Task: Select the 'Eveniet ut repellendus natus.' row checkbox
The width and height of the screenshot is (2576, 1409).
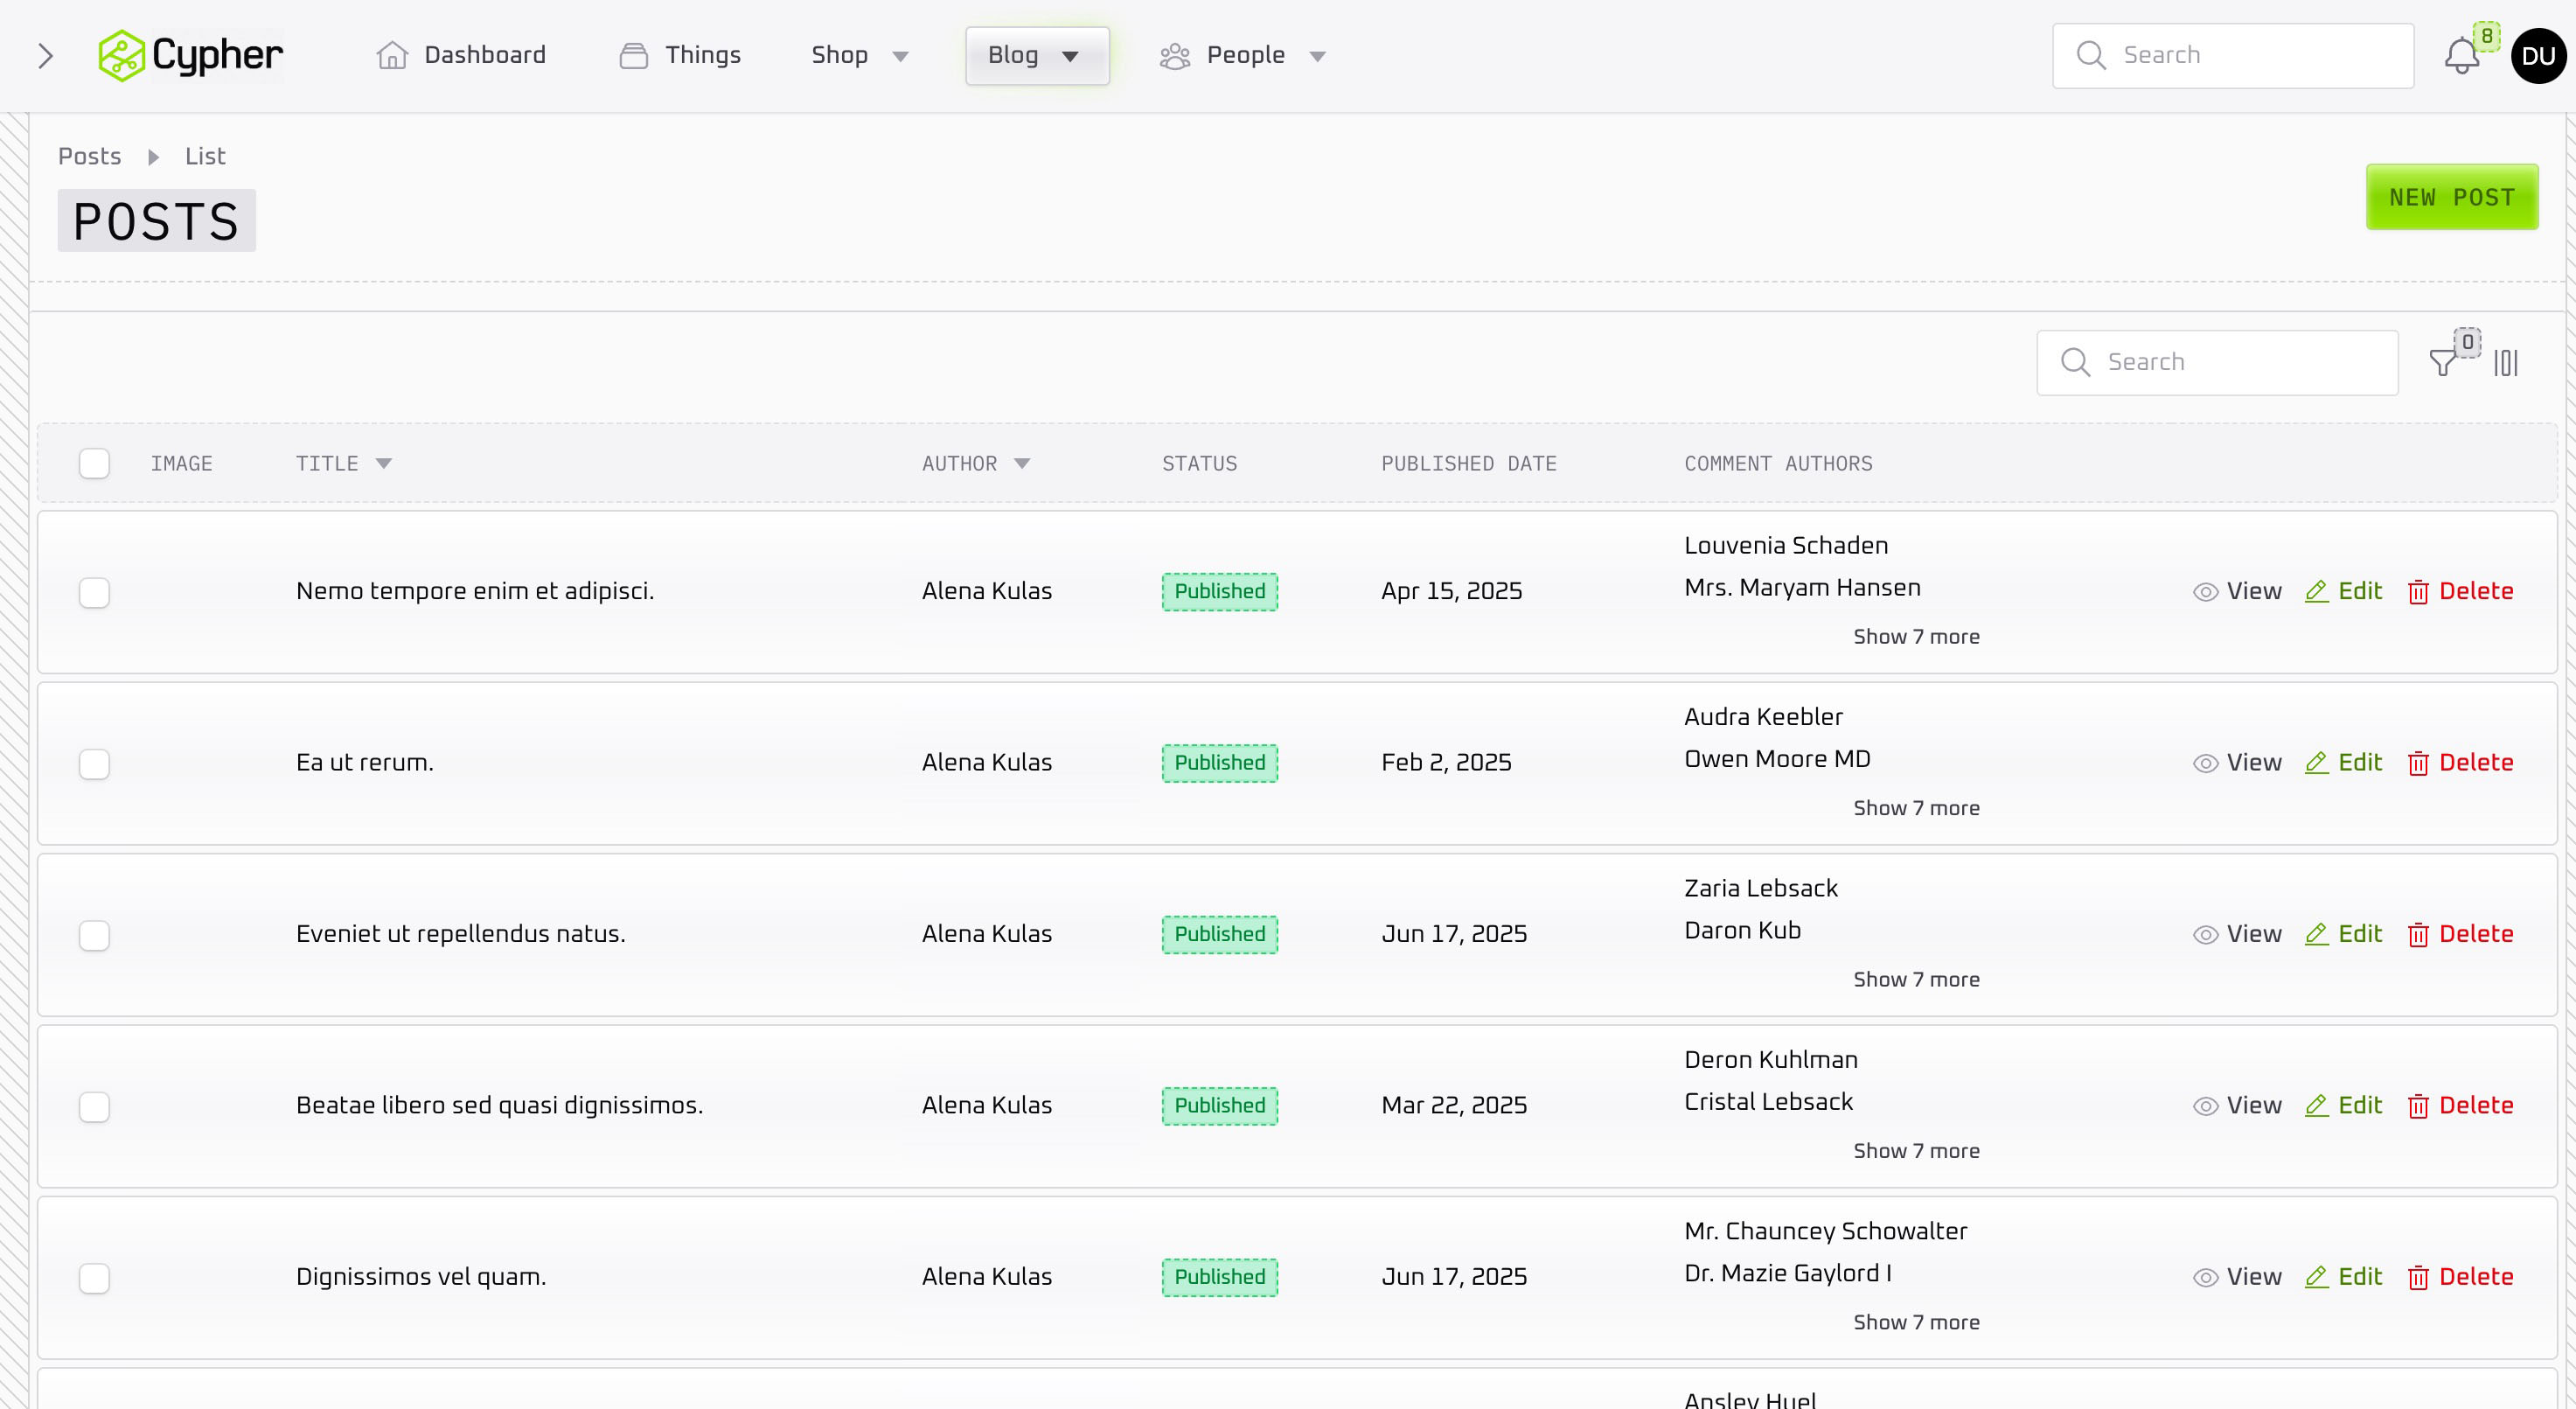Action: tap(94, 935)
